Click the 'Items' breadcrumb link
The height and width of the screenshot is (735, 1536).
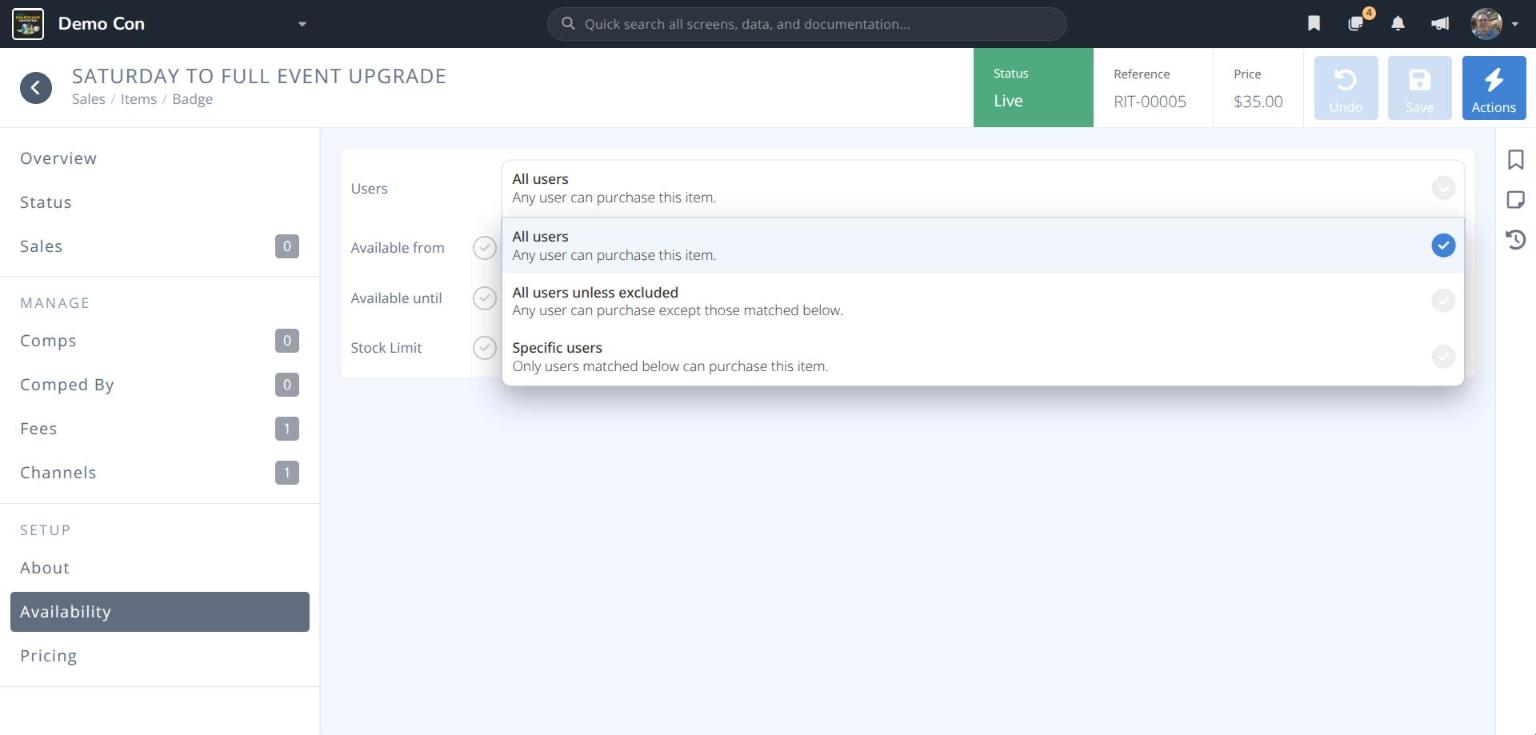coord(139,99)
